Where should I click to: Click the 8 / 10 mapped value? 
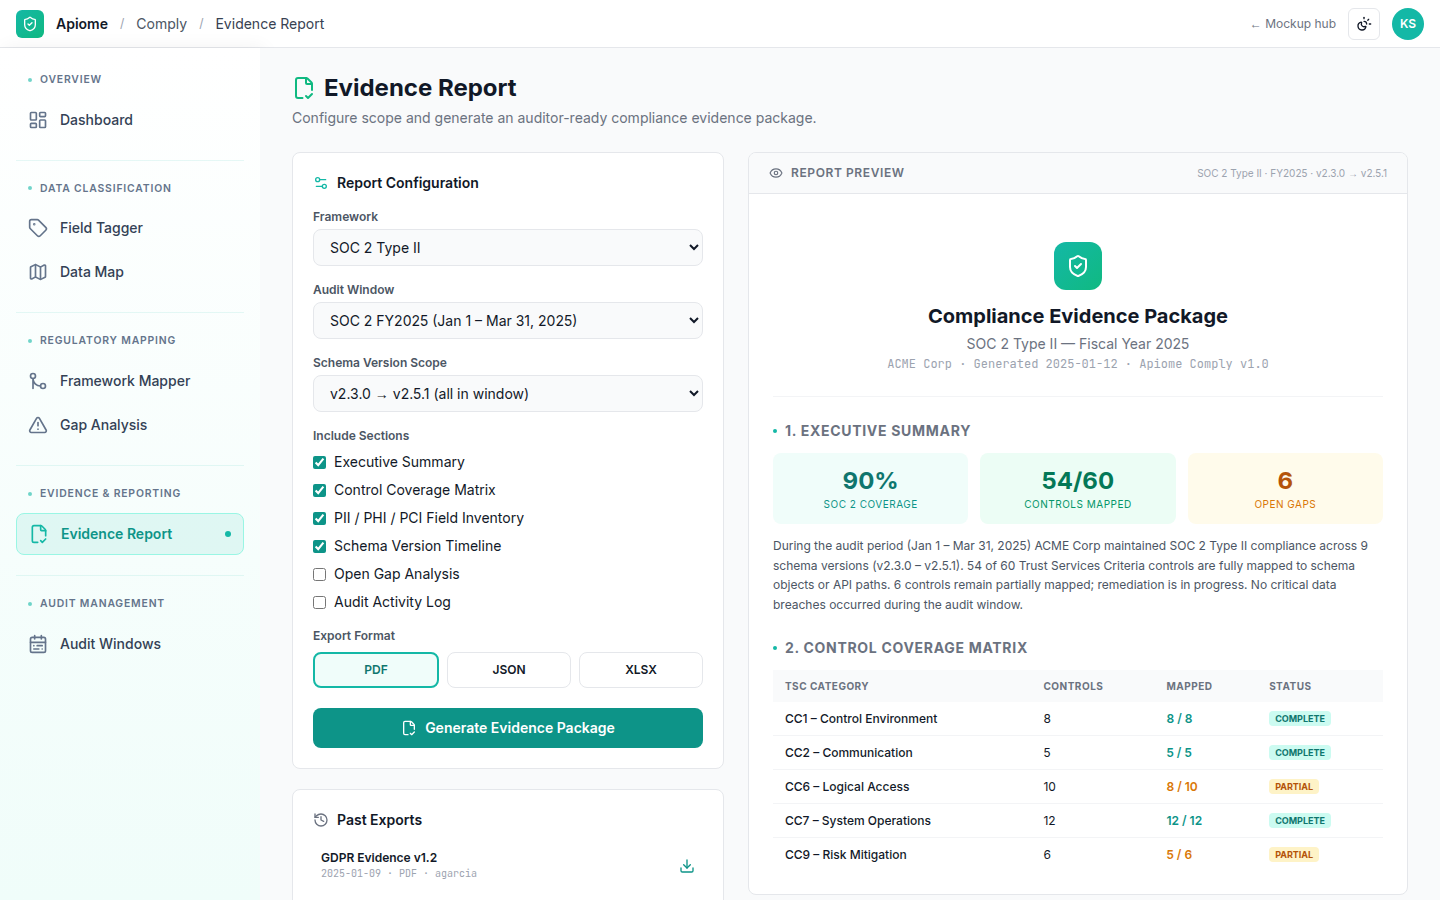1182,787
